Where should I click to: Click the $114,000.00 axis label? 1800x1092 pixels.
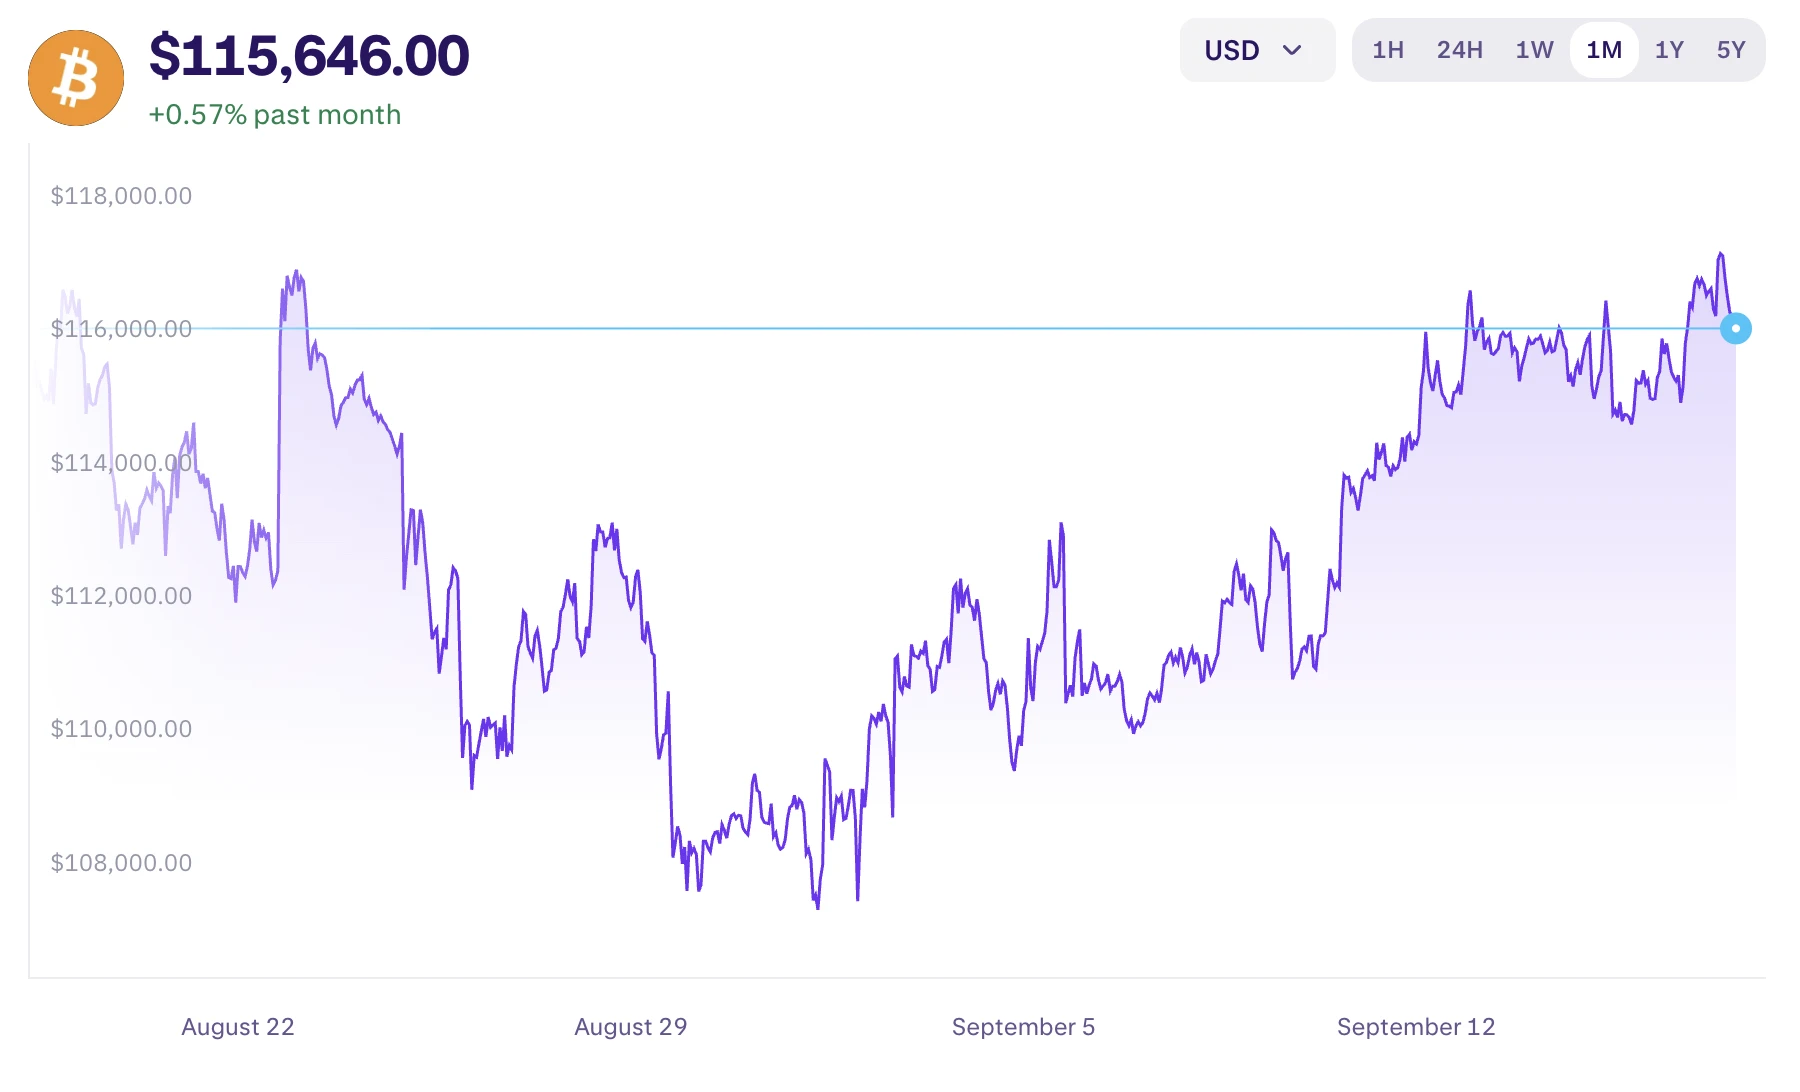(121, 463)
